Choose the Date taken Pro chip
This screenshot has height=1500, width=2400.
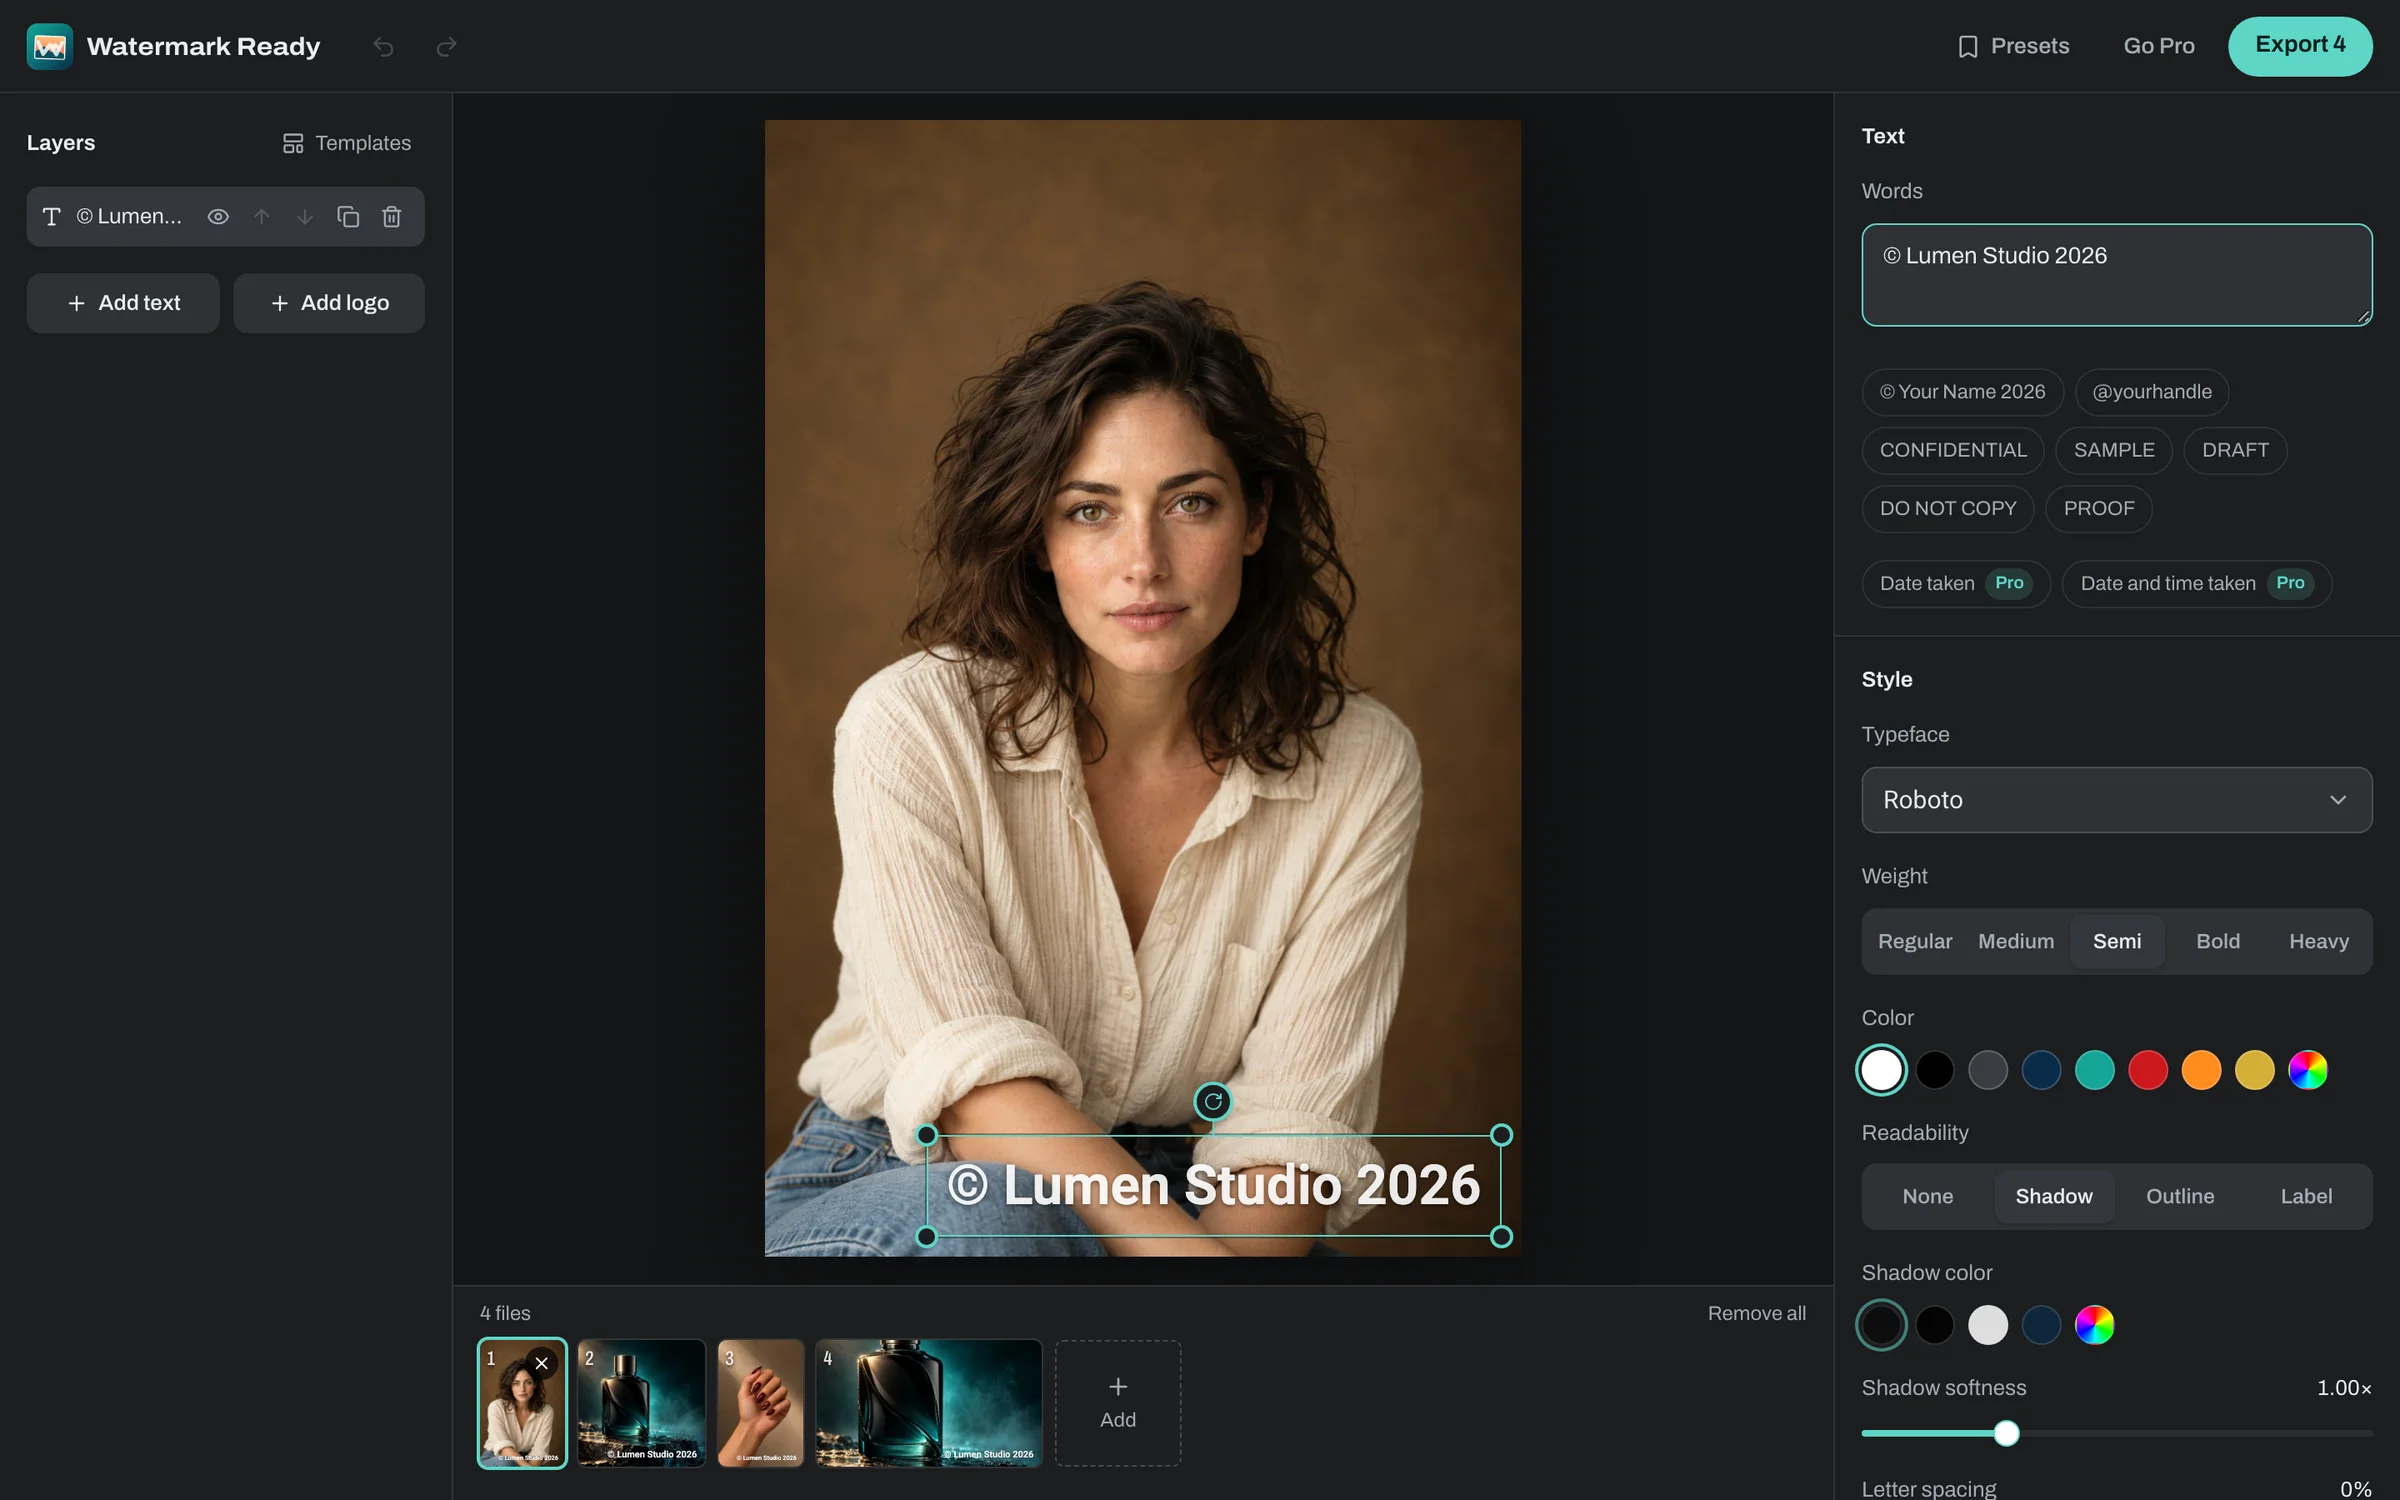(1956, 583)
